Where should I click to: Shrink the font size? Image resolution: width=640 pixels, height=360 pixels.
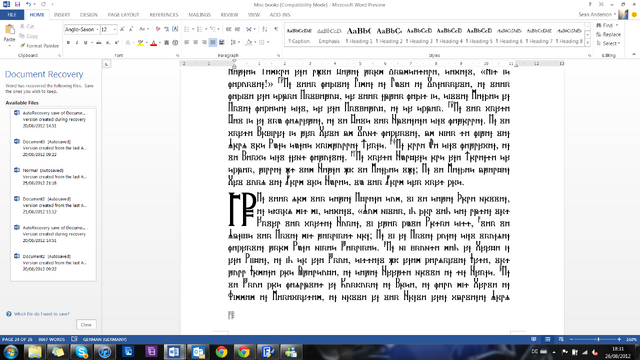pyautogui.click(x=131, y=29)
